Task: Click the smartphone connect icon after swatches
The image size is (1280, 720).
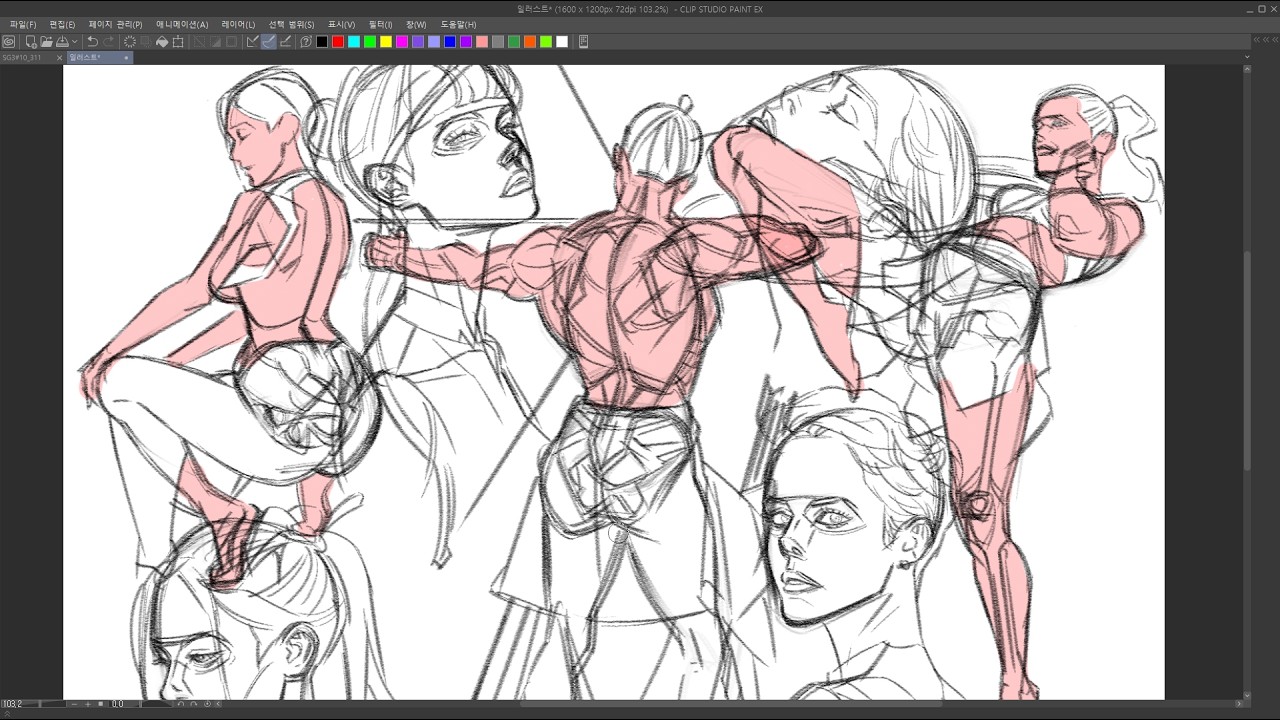Action: pos(584,41)
